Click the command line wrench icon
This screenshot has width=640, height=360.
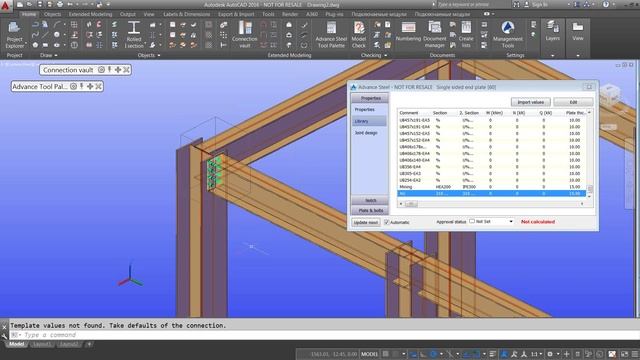(4, 336)
